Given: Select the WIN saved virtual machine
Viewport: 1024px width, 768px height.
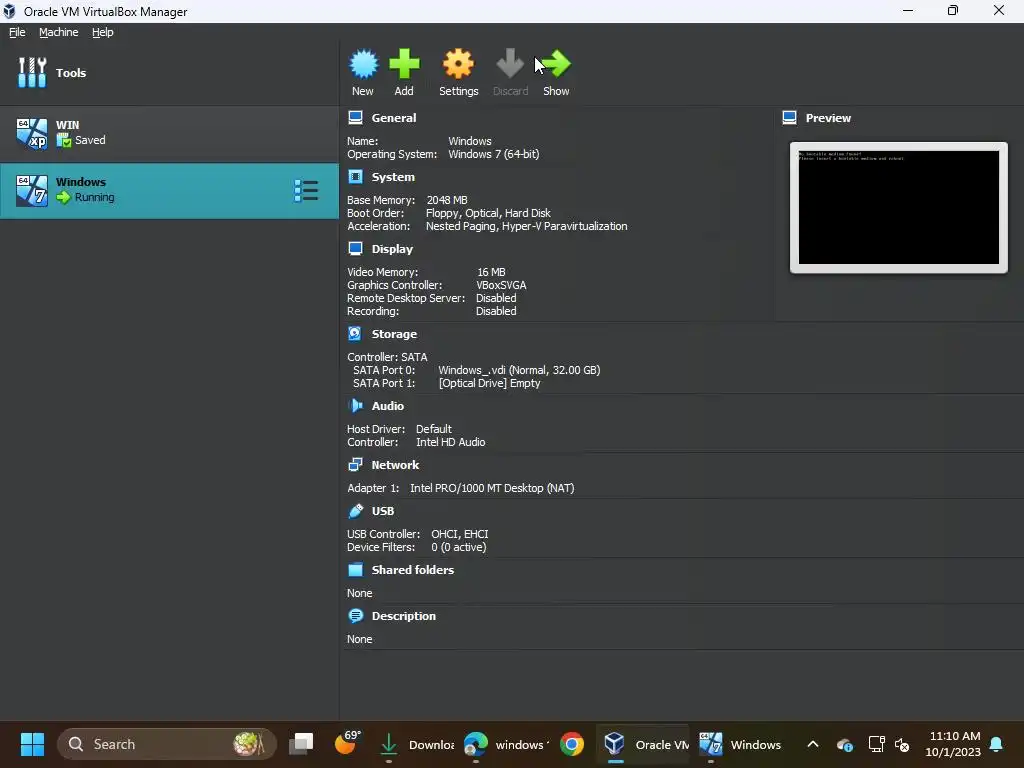Looking at the screenshot, I should click(170, 134).
